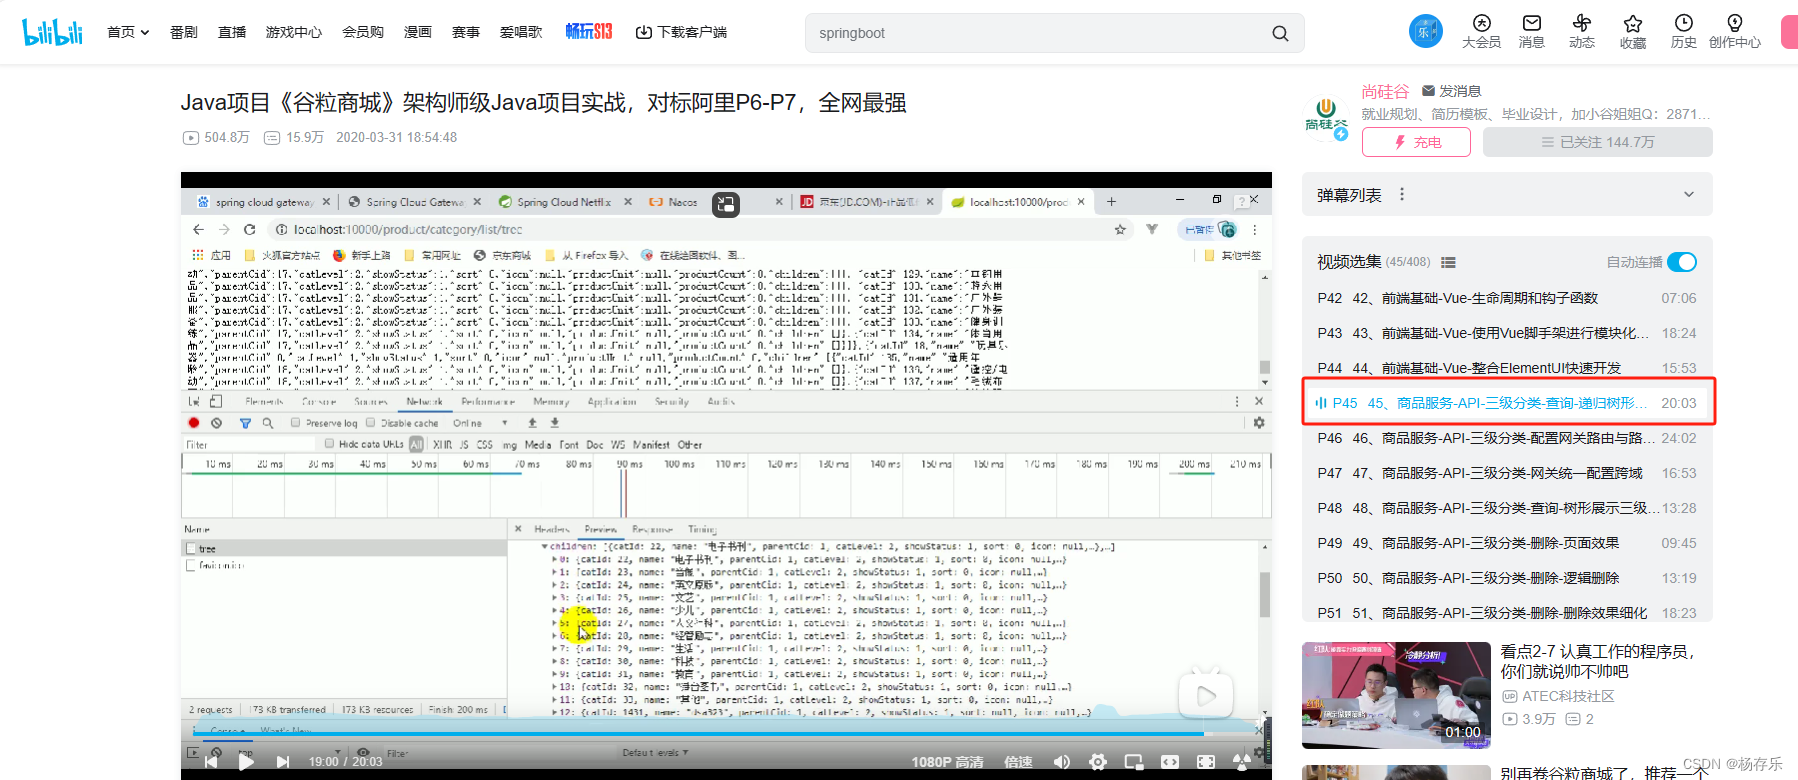Toggle 自动连播 autoplay switch
Screen dimensions: 1798x780
tap(1682, 262)
